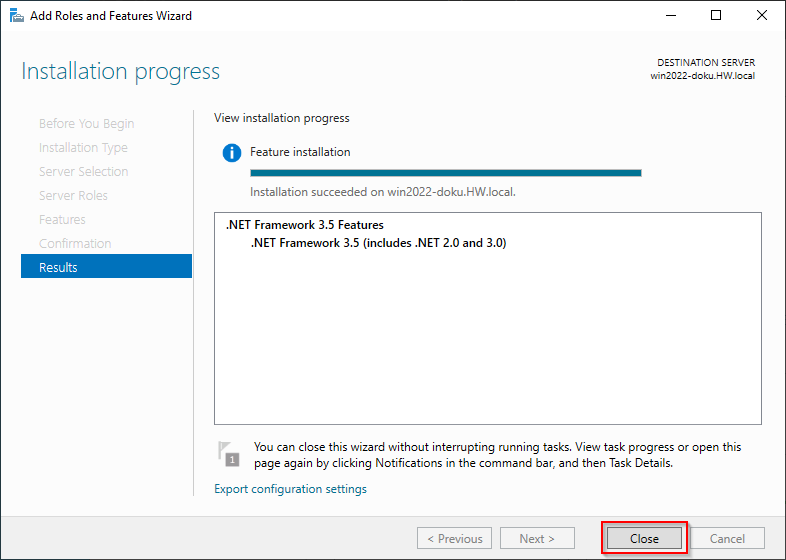Click the Next button
Image resolution: width=786 pixels, height=560 pixels.
click(x=537, y=538)
